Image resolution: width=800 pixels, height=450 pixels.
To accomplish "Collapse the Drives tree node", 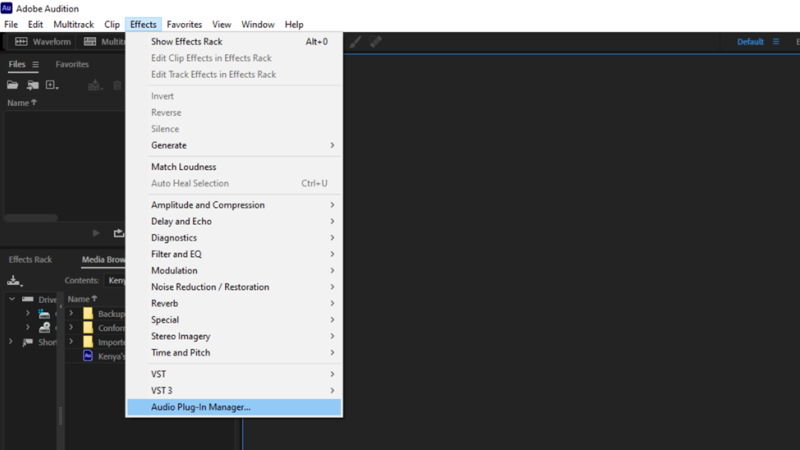I will (x=12, y=299).
